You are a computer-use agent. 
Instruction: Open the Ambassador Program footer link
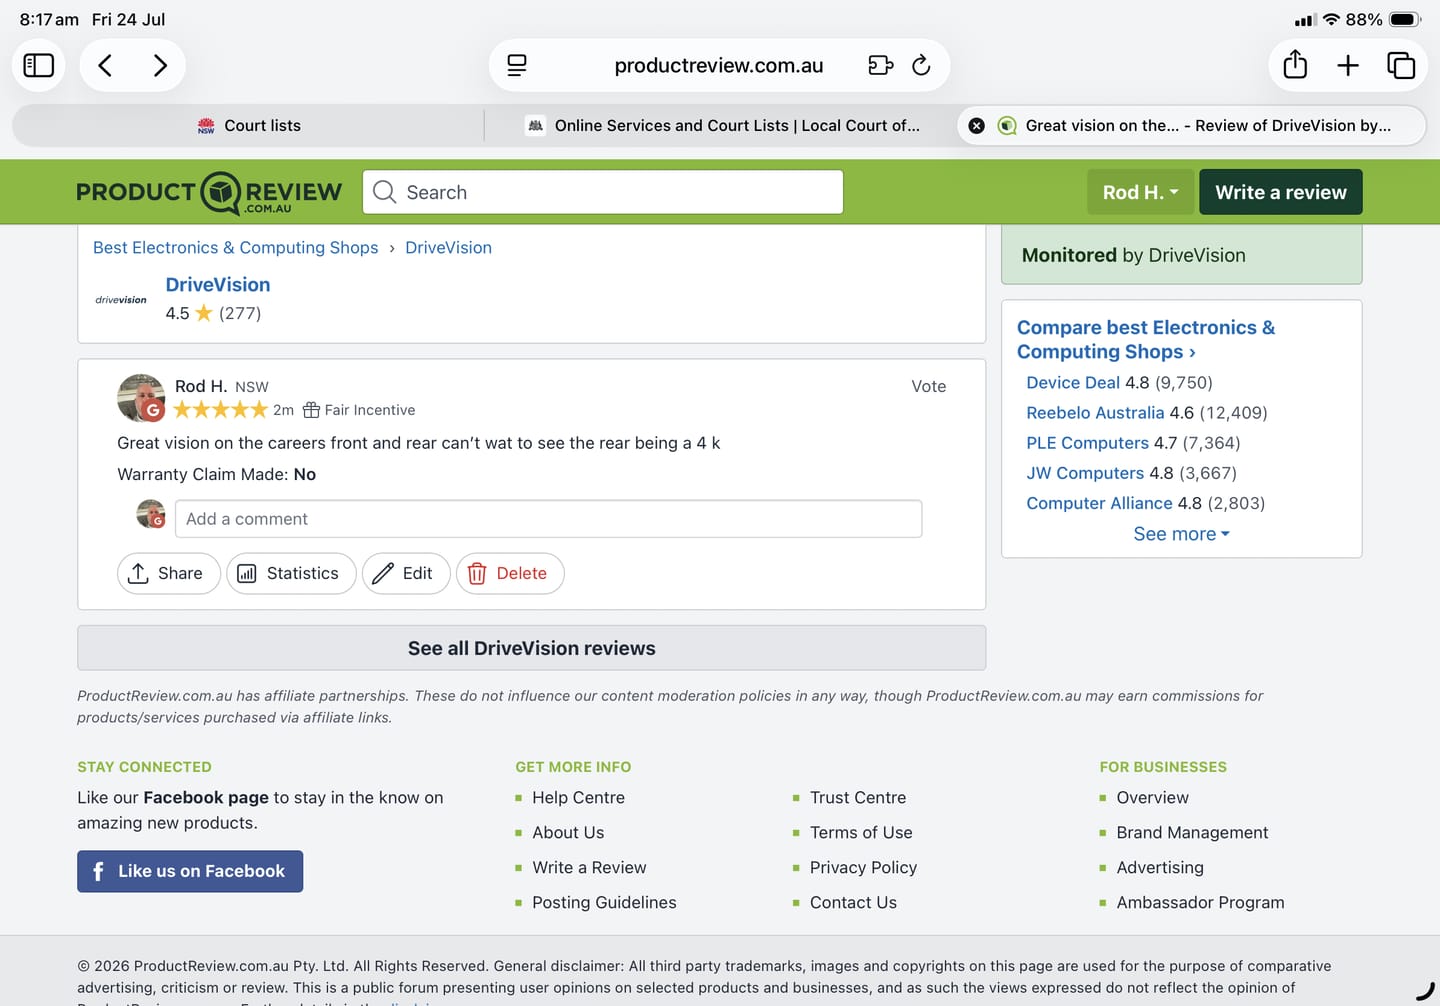(1200, 903)
